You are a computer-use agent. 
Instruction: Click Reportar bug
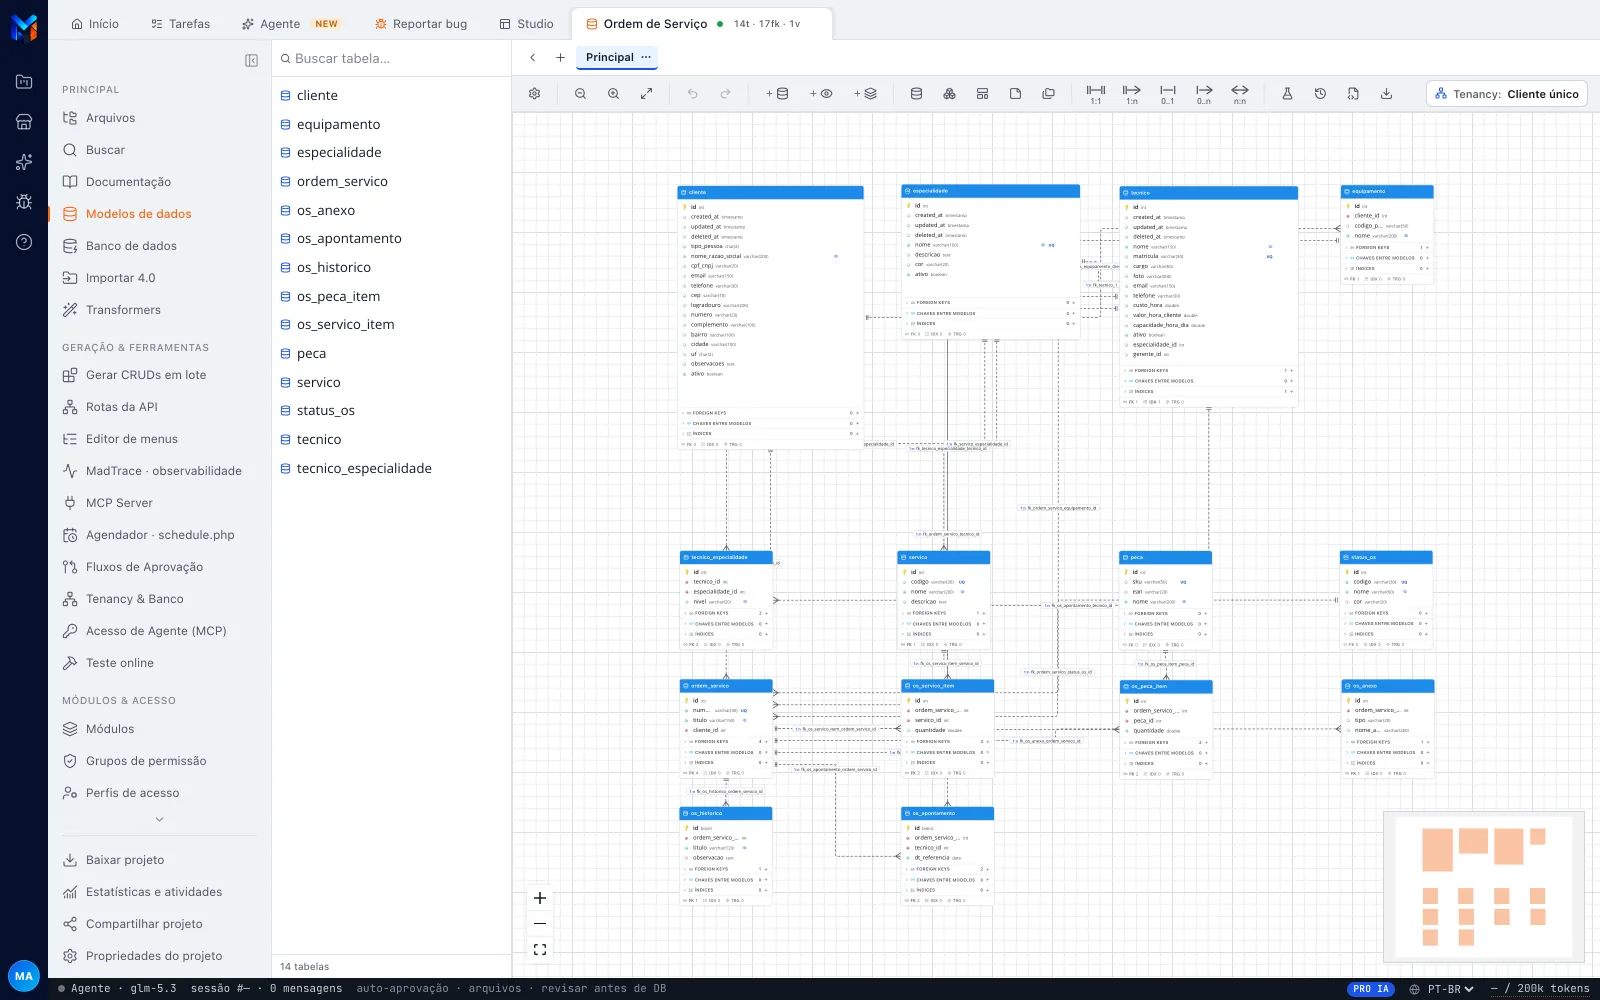(x=421, y=24)
